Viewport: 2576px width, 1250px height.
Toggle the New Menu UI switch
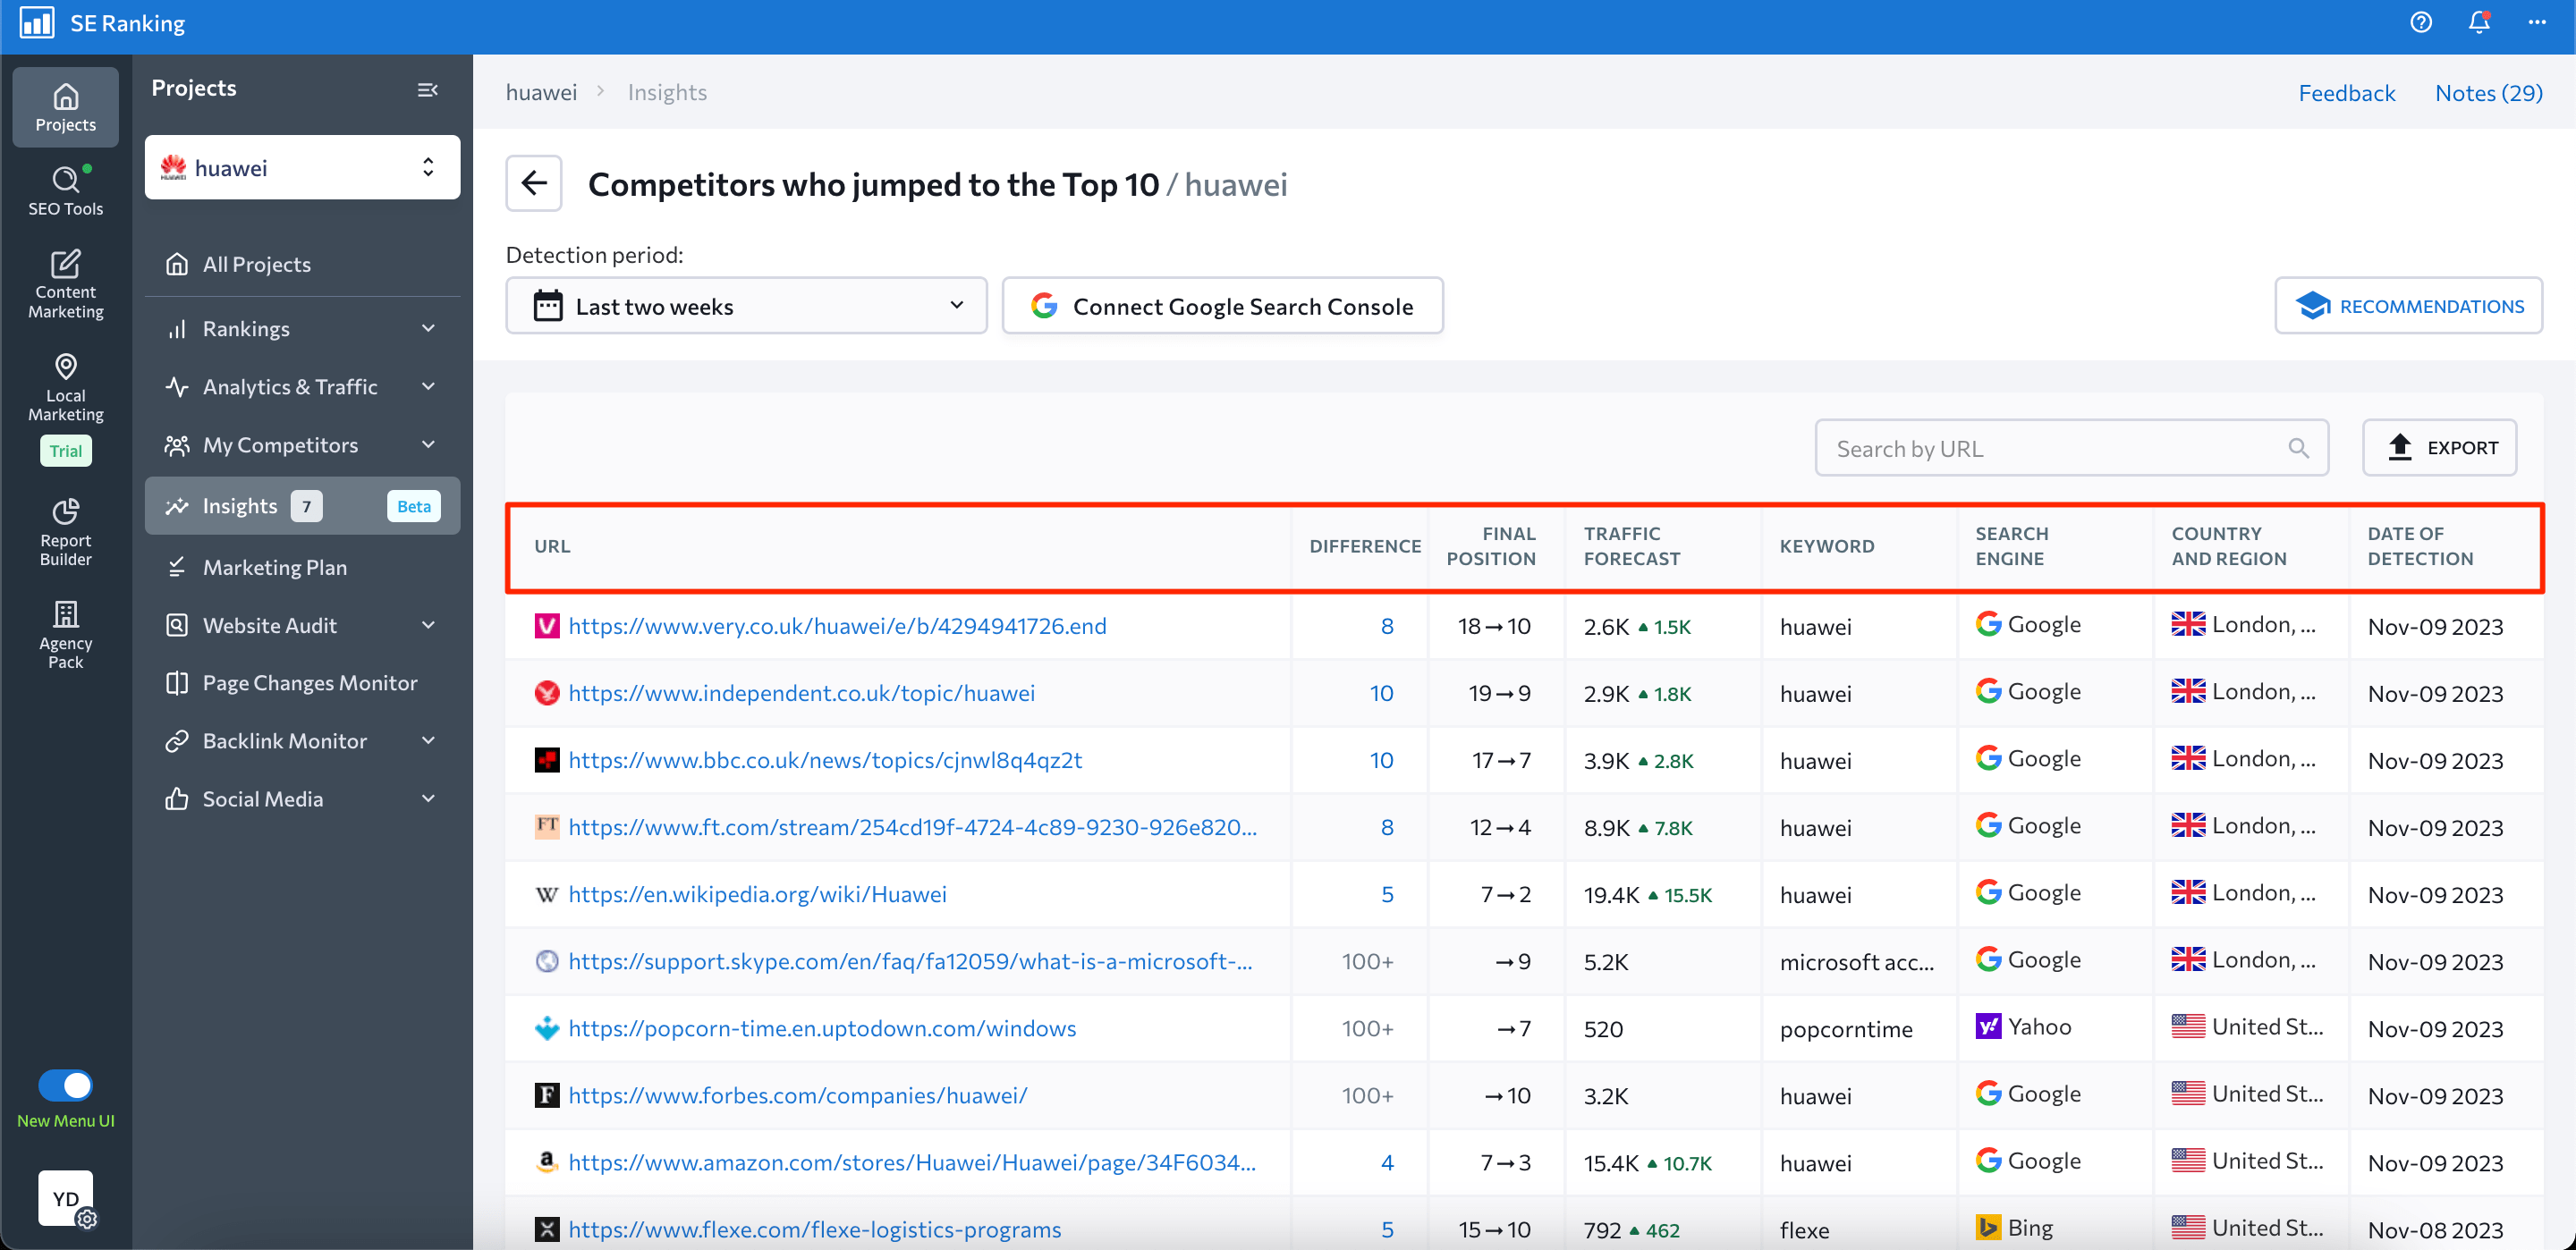66,1085
